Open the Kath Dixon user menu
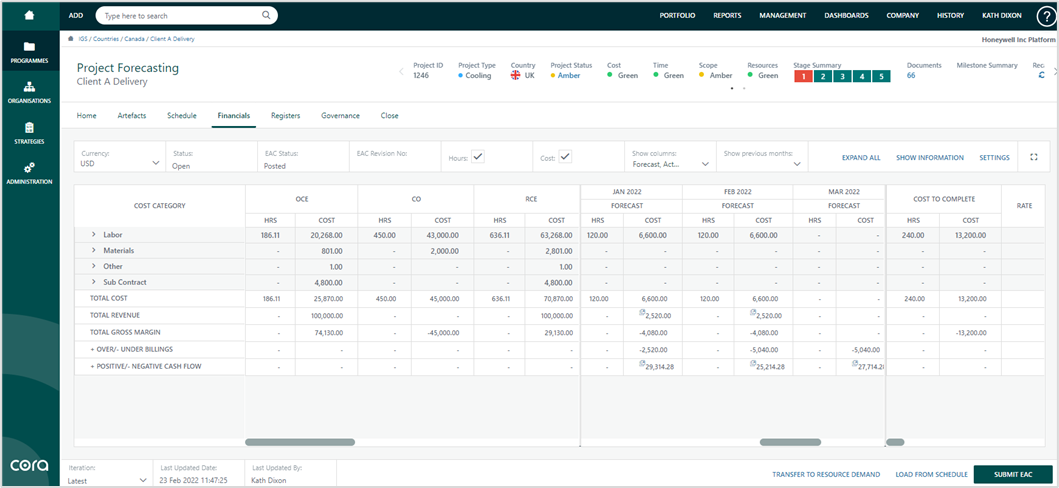Viewport: 1059px width, 488px height. point(1004,16)
